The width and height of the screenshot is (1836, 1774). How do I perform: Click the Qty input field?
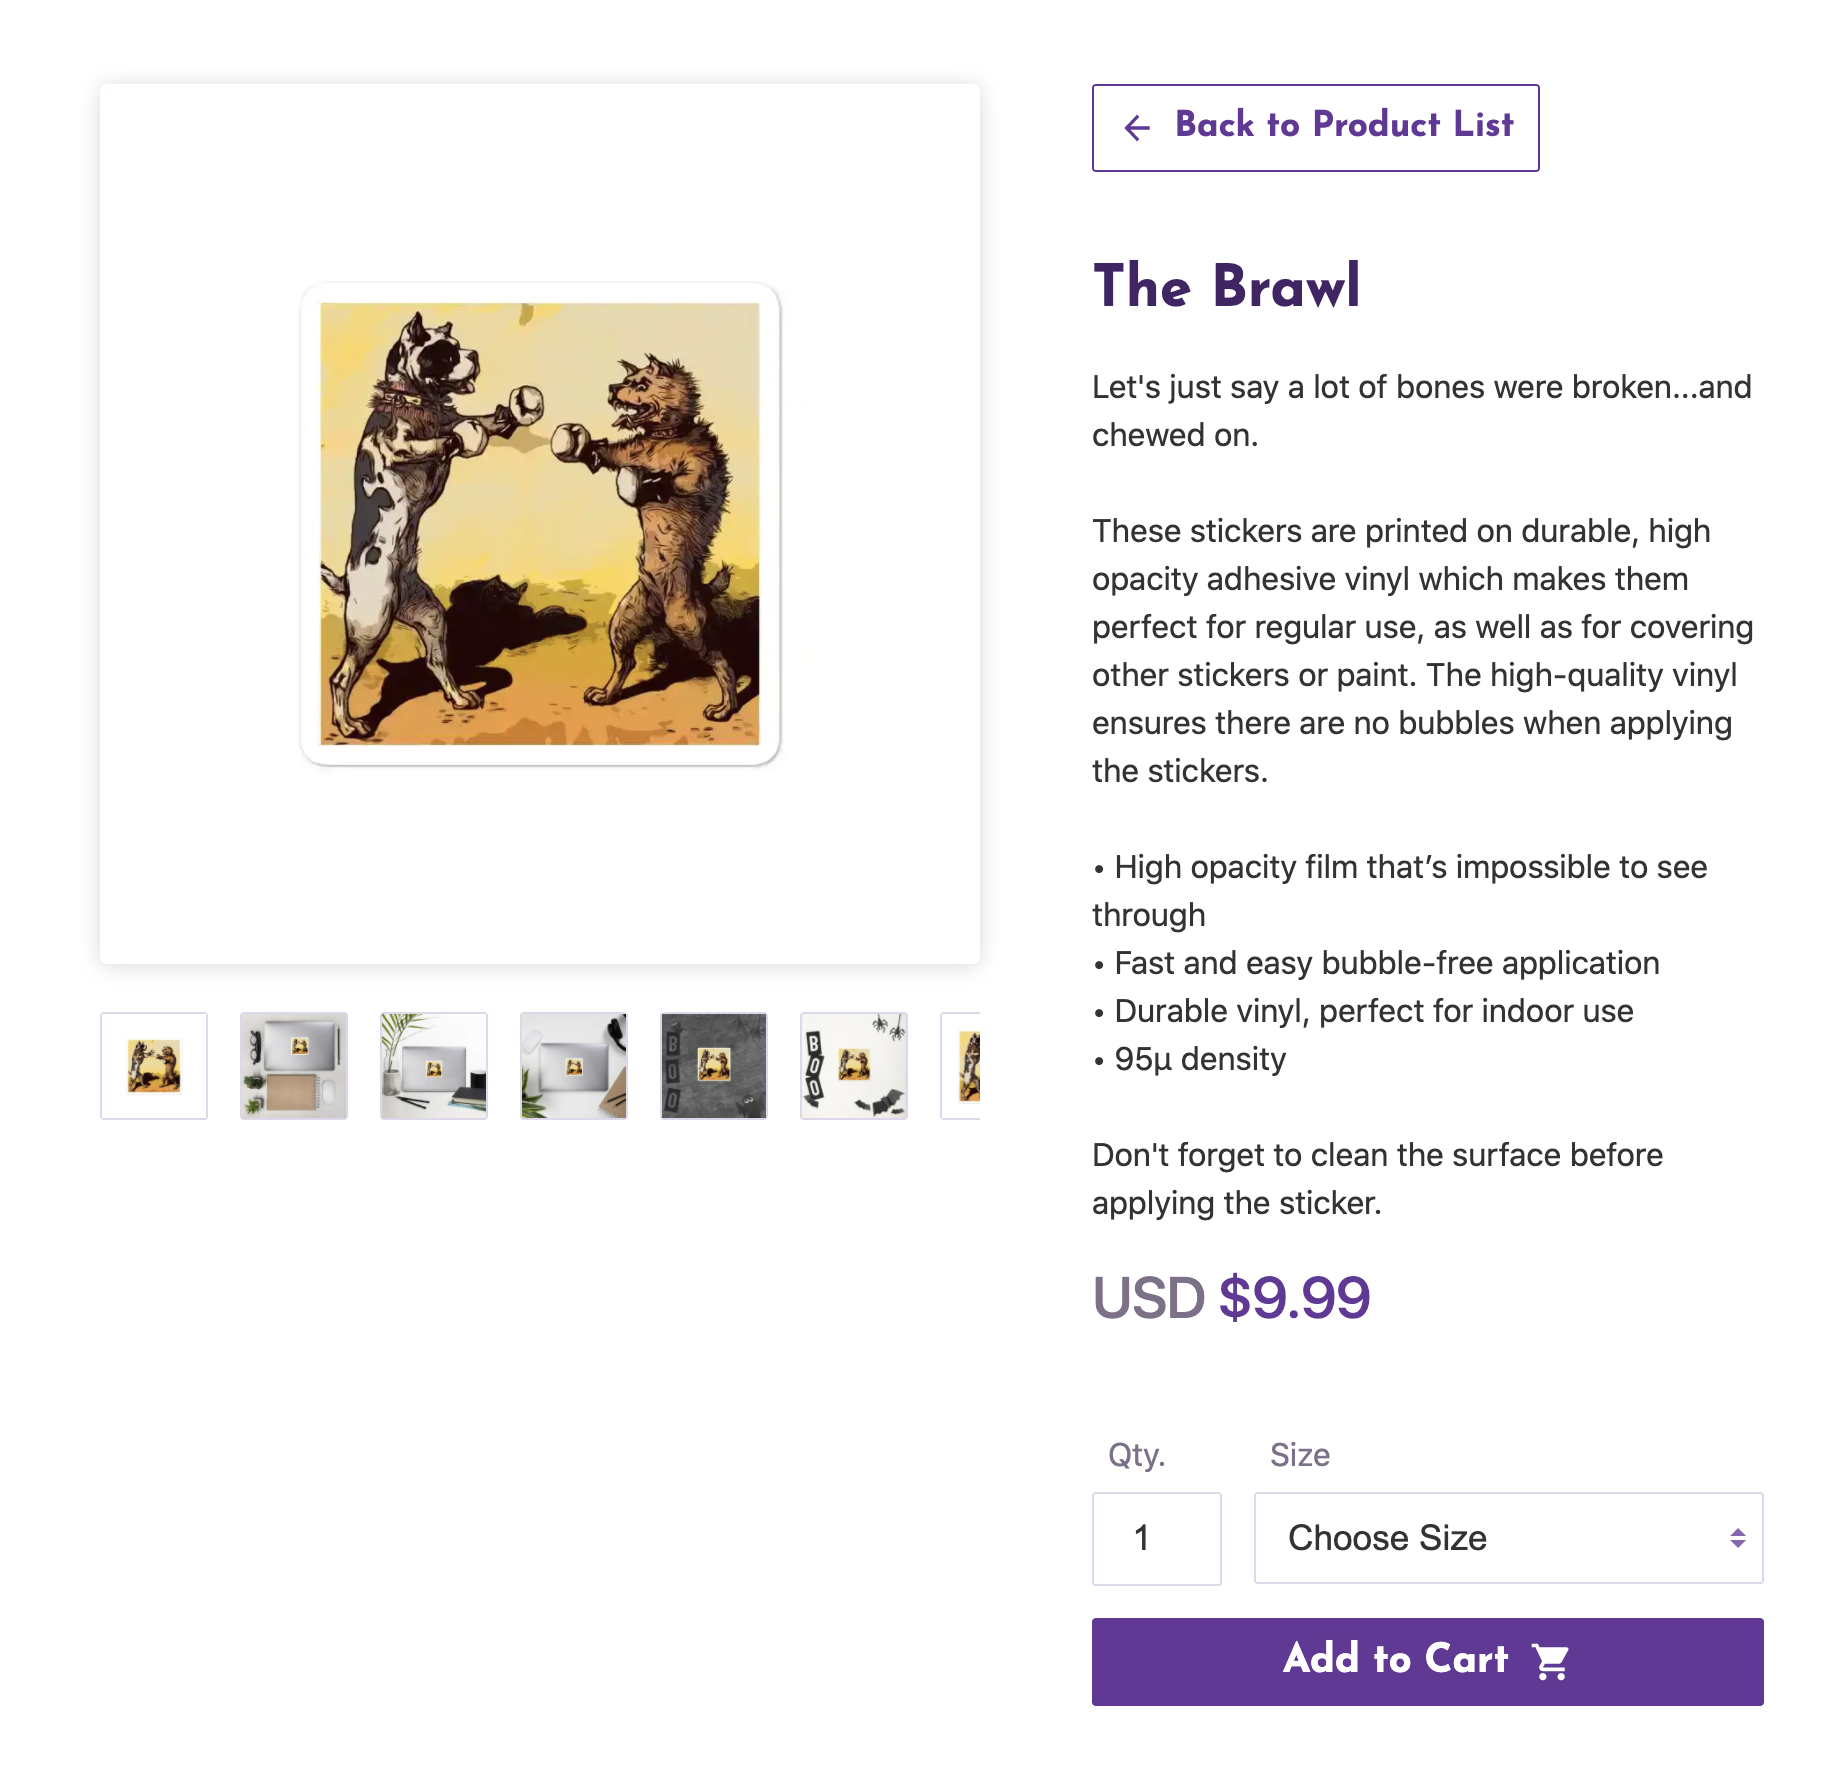1156,1538
